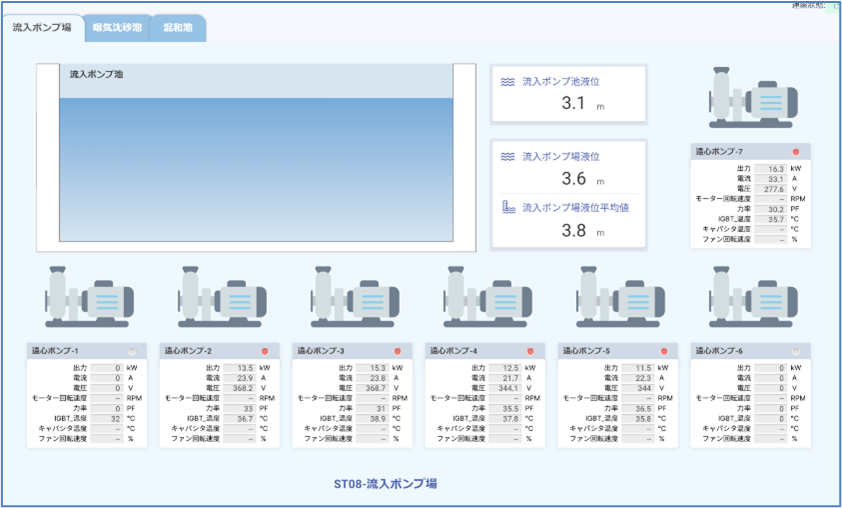Click the 32 IGBT temperature field of pump 1

(x=107, y=418)
